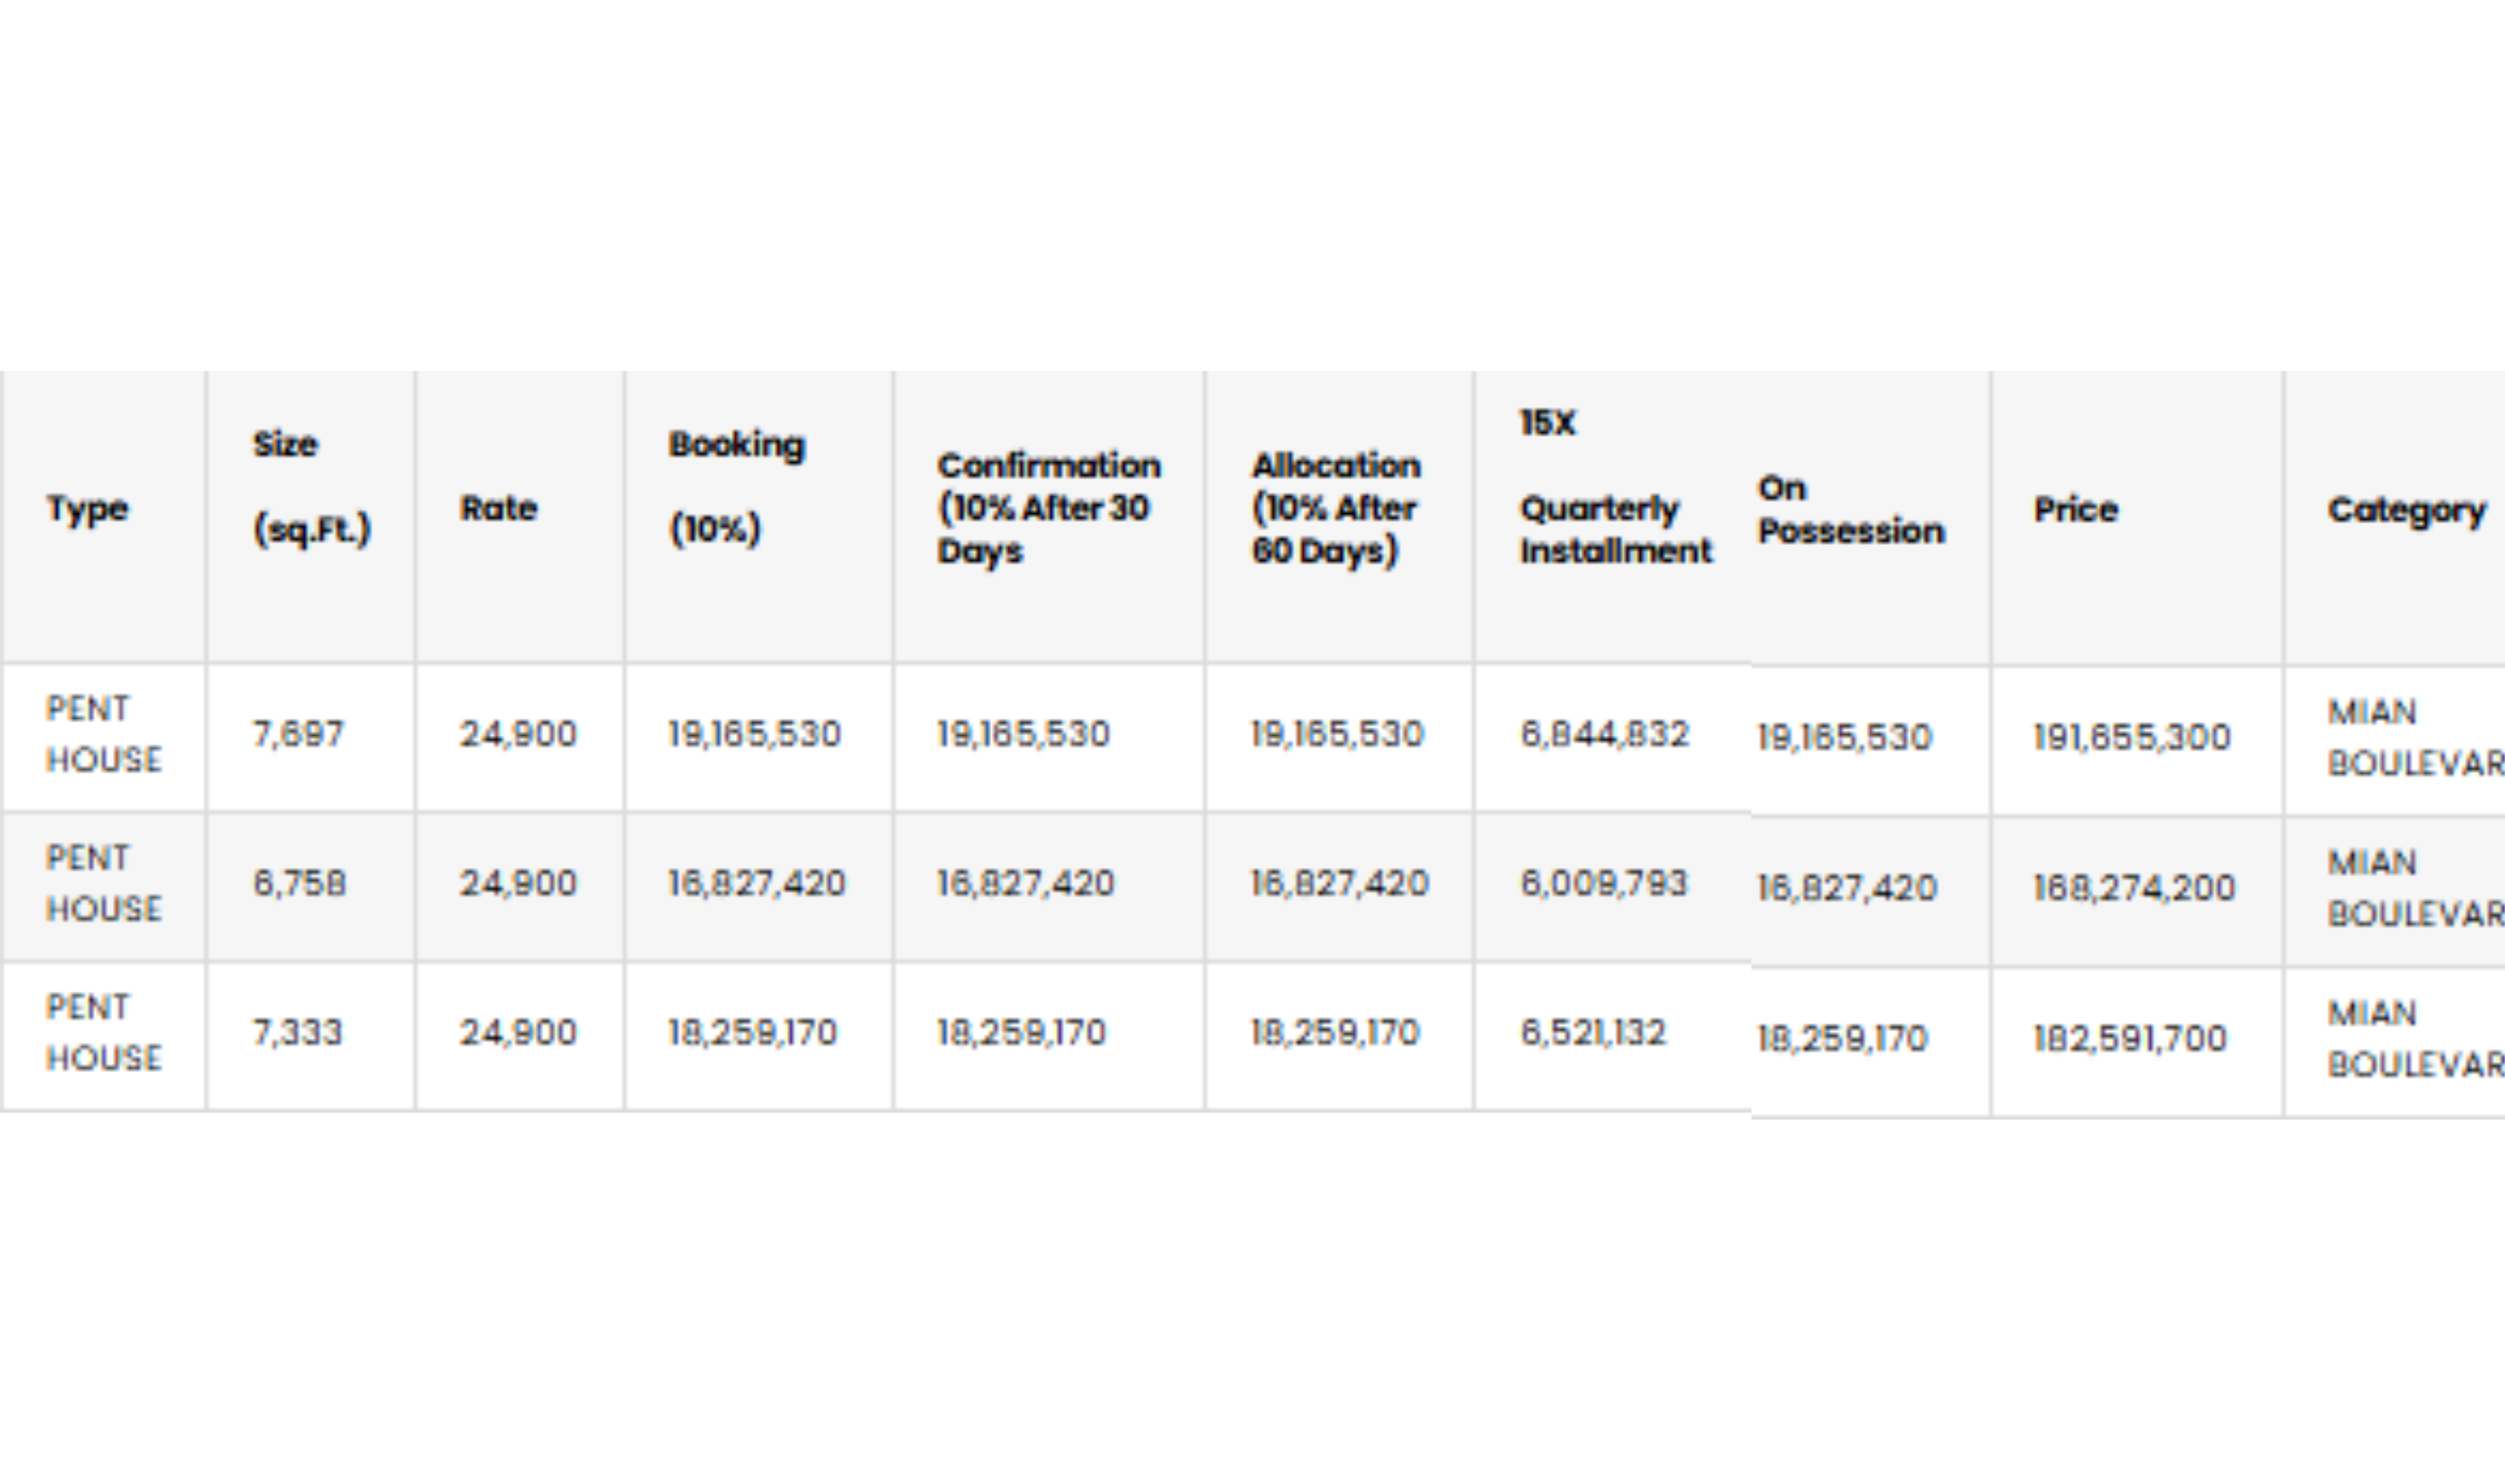
Task: Click the size value 7,333
Action: [x=297, y=1033]
